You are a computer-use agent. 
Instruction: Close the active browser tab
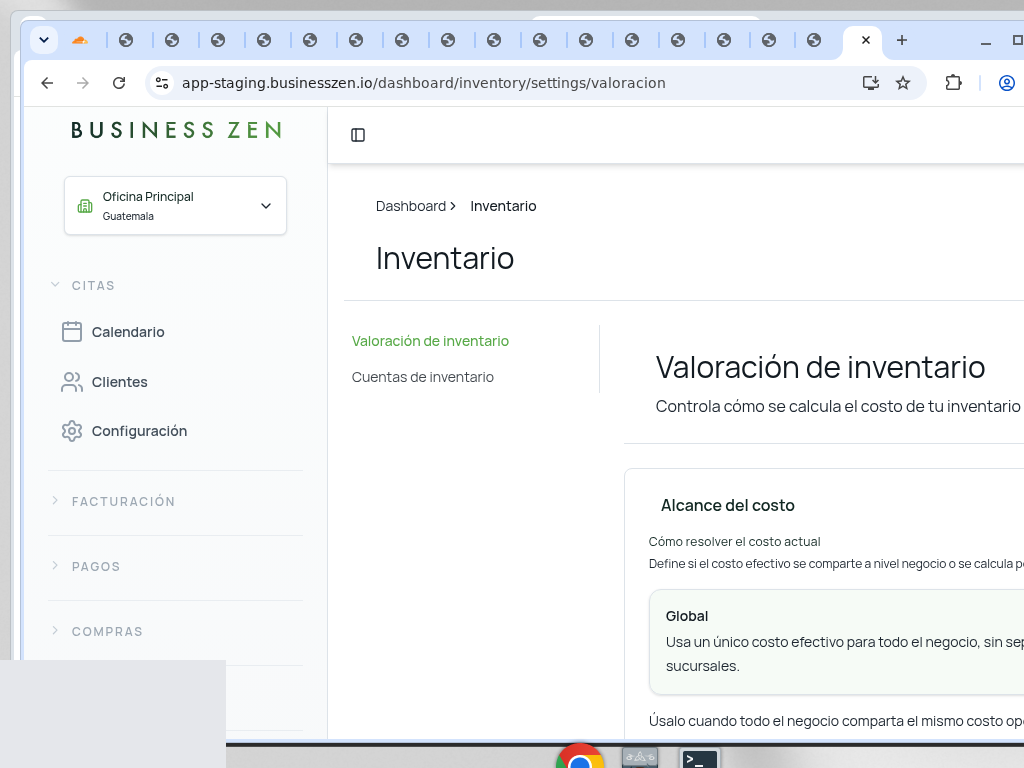pos(866,40)
